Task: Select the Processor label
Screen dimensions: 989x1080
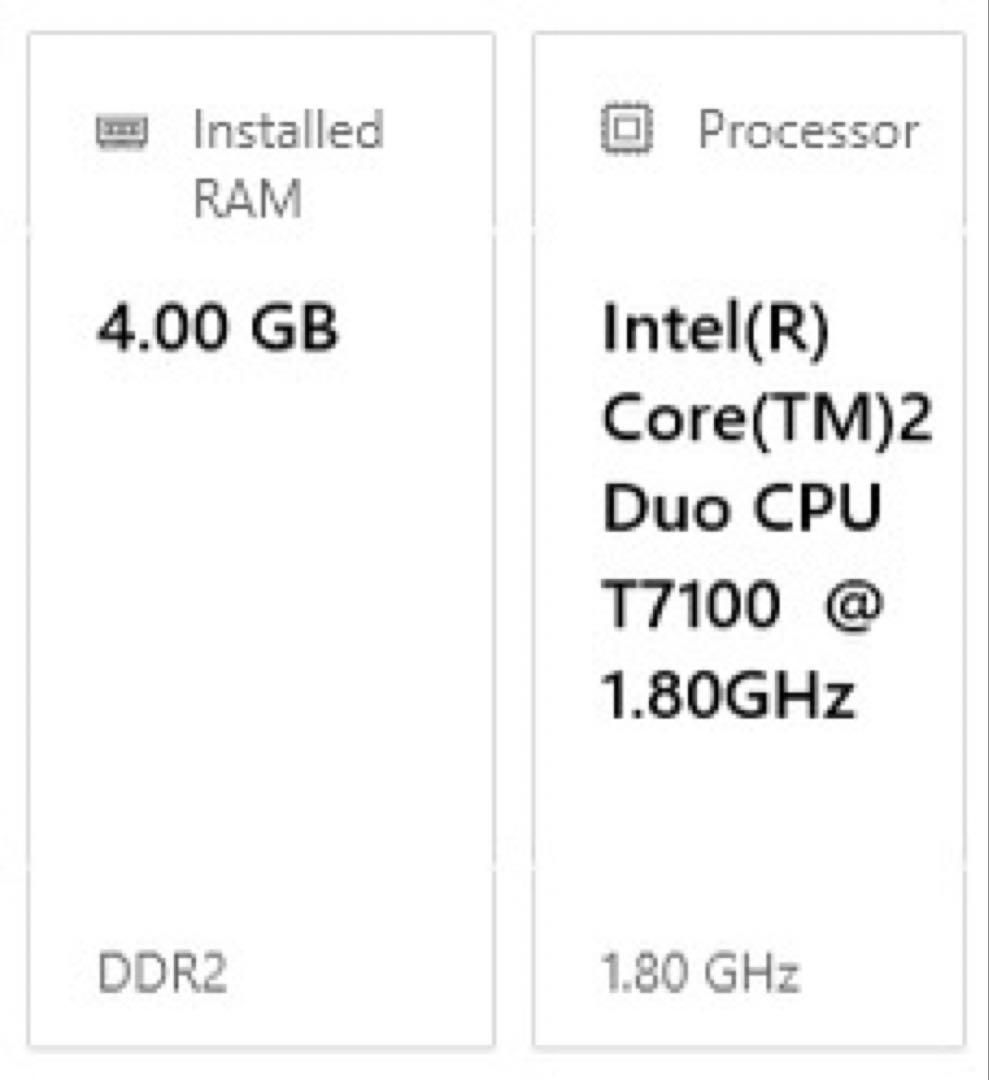Action: click(x=812, y=130)
